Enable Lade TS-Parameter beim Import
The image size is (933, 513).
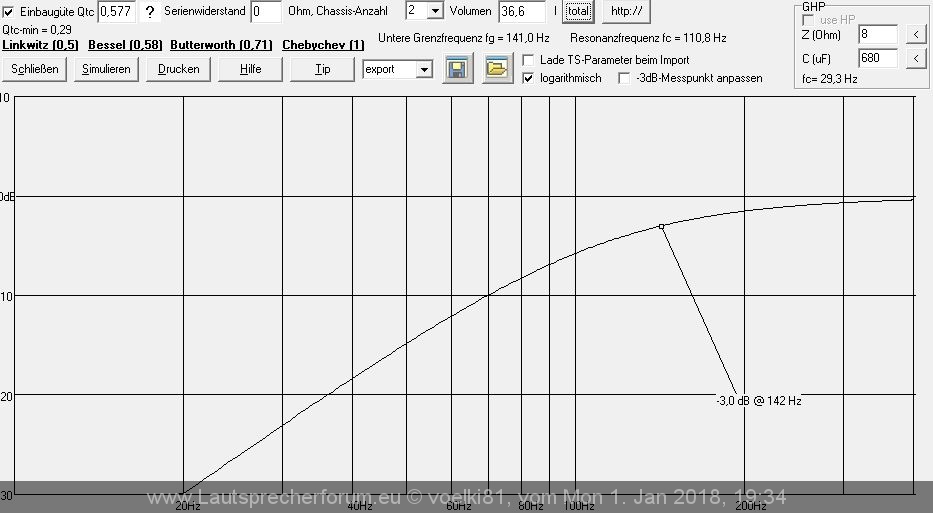tap(529, 60)
